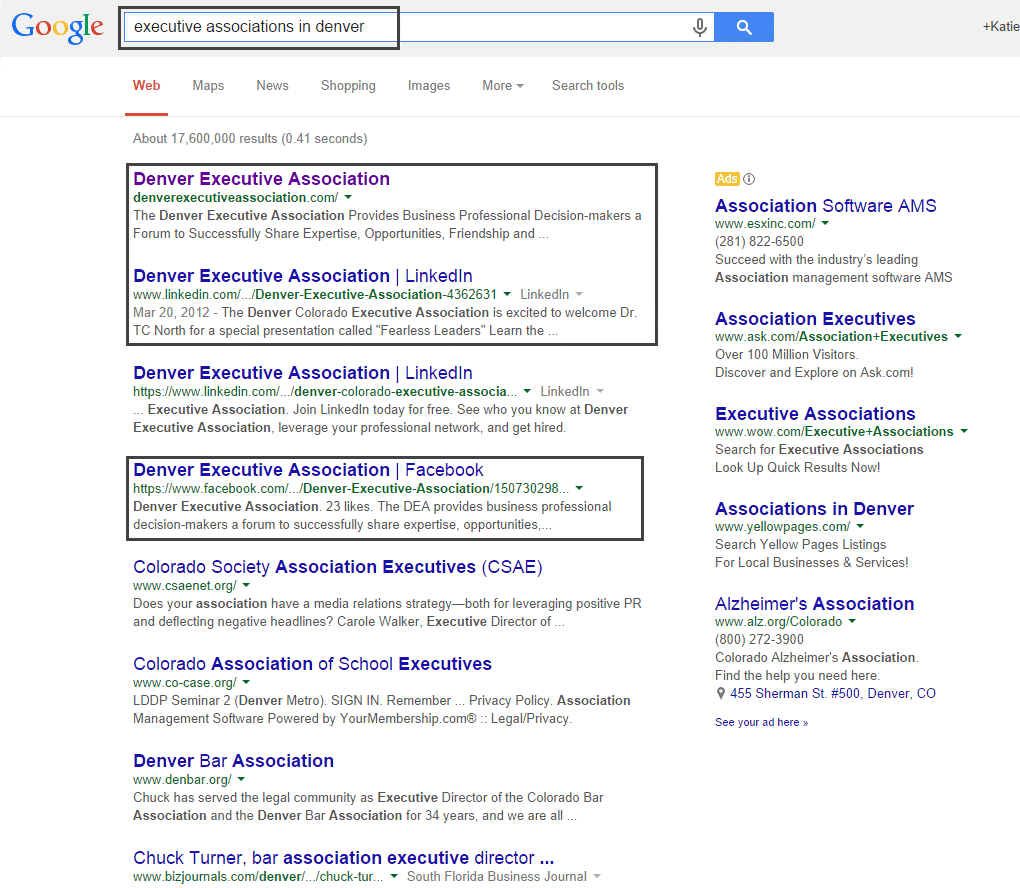This screenshot has height=888, width=1020.
Task: Open Colorado Society Association Executives (CSAE)
Action: click(x=338, y=567)
